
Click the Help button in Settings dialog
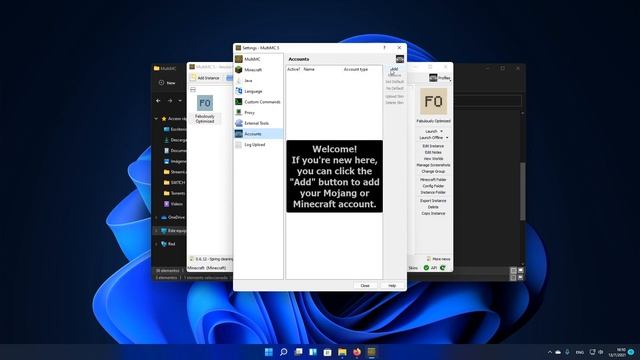[x=392, y=285]
